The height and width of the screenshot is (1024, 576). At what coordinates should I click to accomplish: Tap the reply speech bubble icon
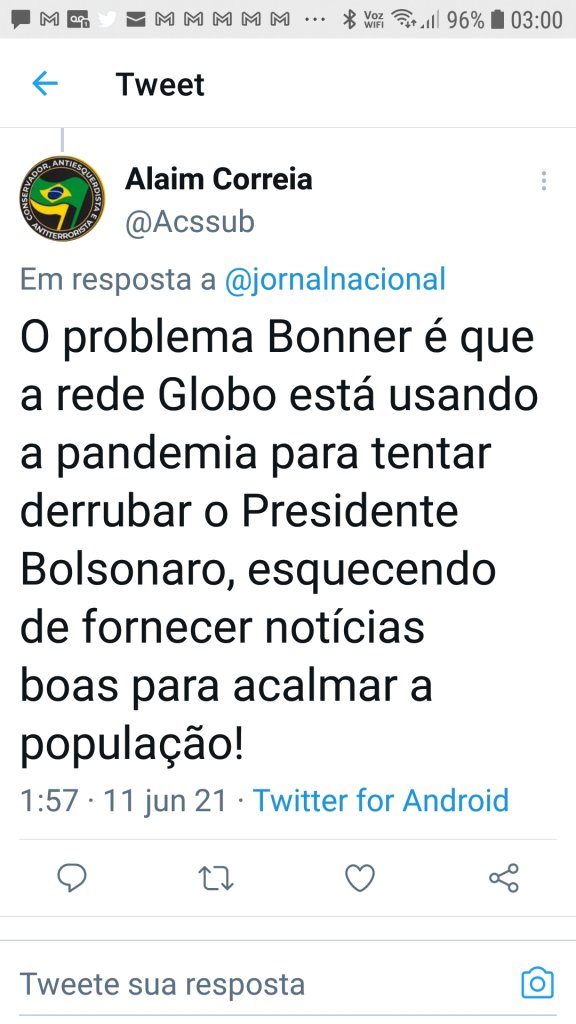(x=72, y=878)
